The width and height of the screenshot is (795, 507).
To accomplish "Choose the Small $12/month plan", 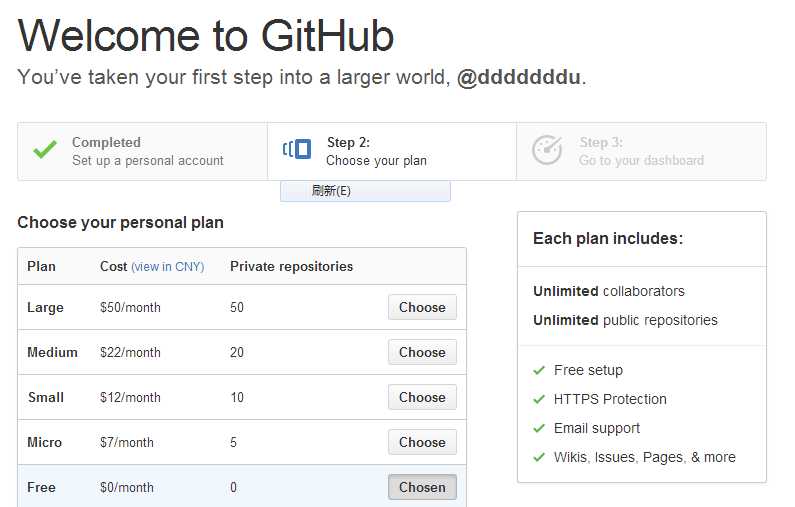I will click(x=422, y=397).
